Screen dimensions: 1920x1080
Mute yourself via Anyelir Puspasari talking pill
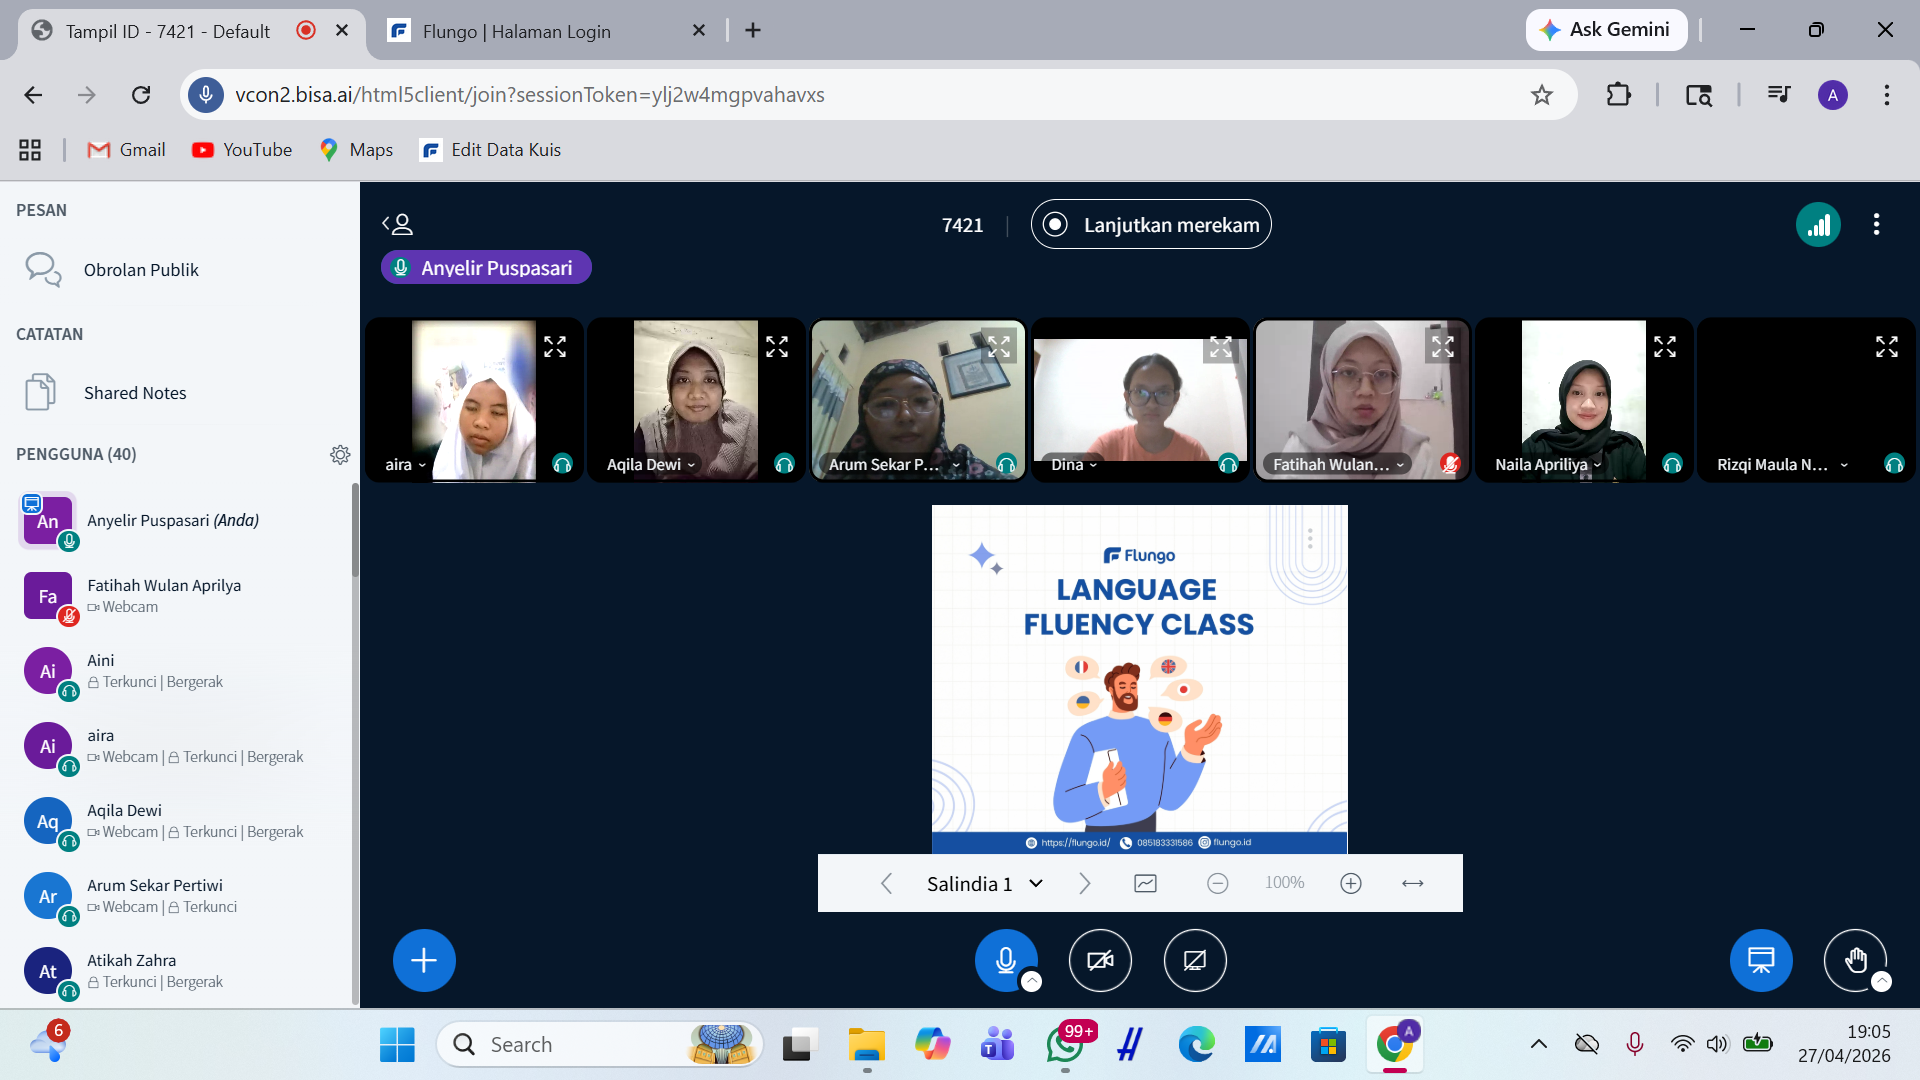click(486, 267)
